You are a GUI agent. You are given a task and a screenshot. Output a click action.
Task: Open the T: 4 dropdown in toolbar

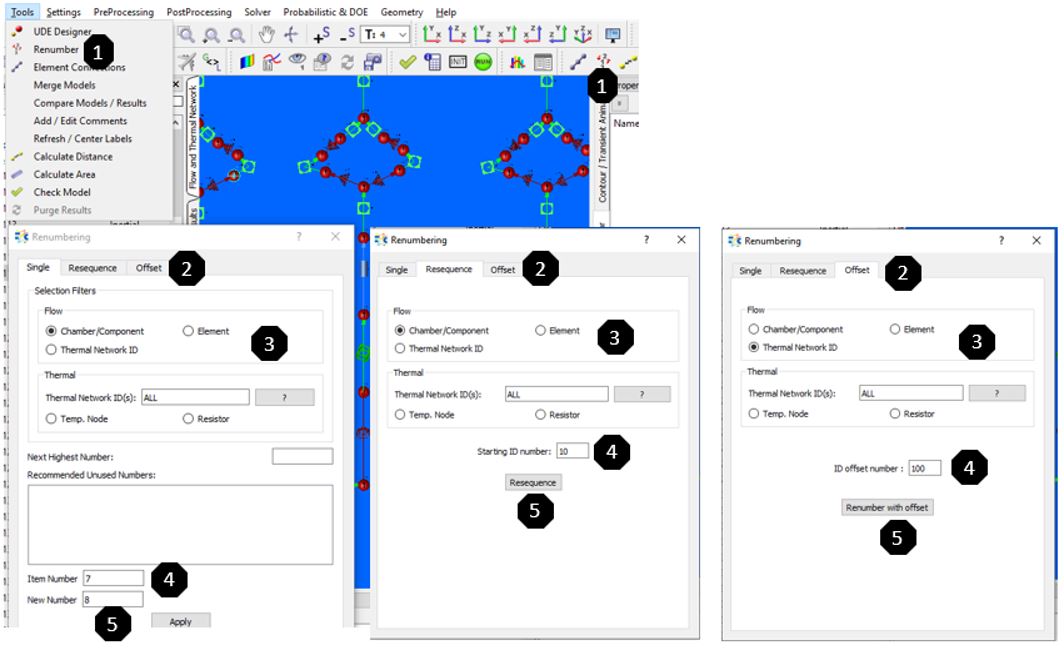click(386, 35)
